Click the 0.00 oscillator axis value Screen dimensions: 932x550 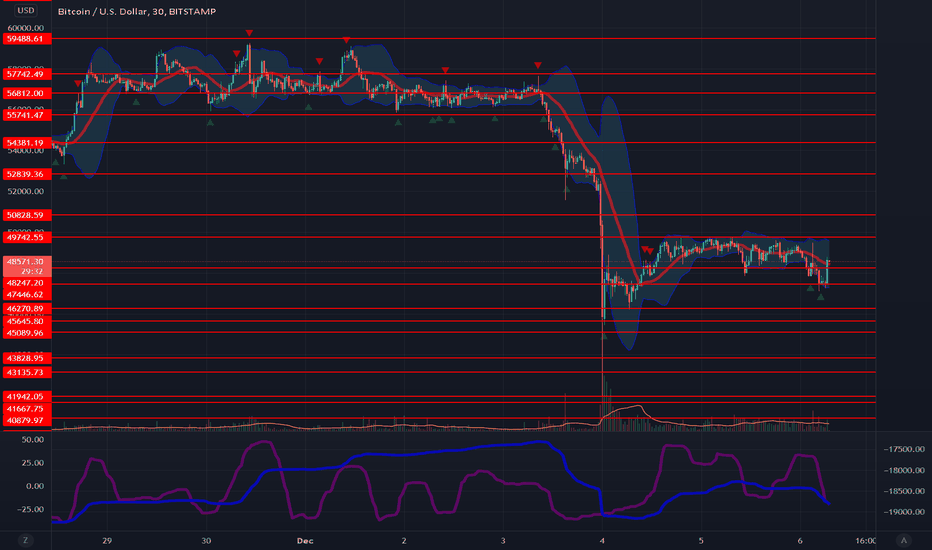tap(35, 486)
